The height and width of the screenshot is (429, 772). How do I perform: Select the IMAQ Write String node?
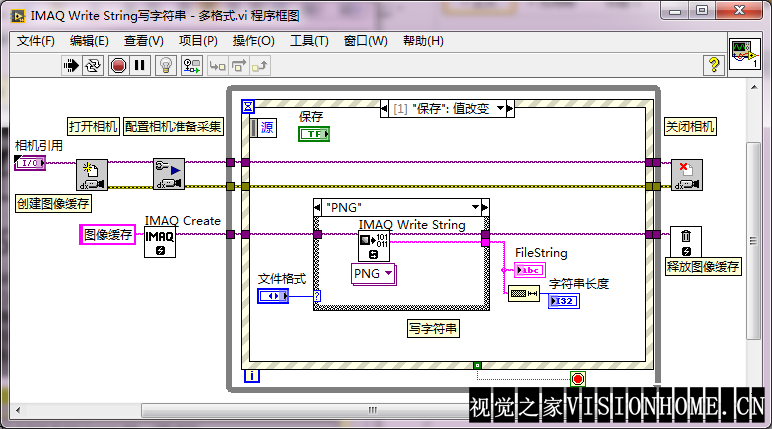tap(373, 246)
